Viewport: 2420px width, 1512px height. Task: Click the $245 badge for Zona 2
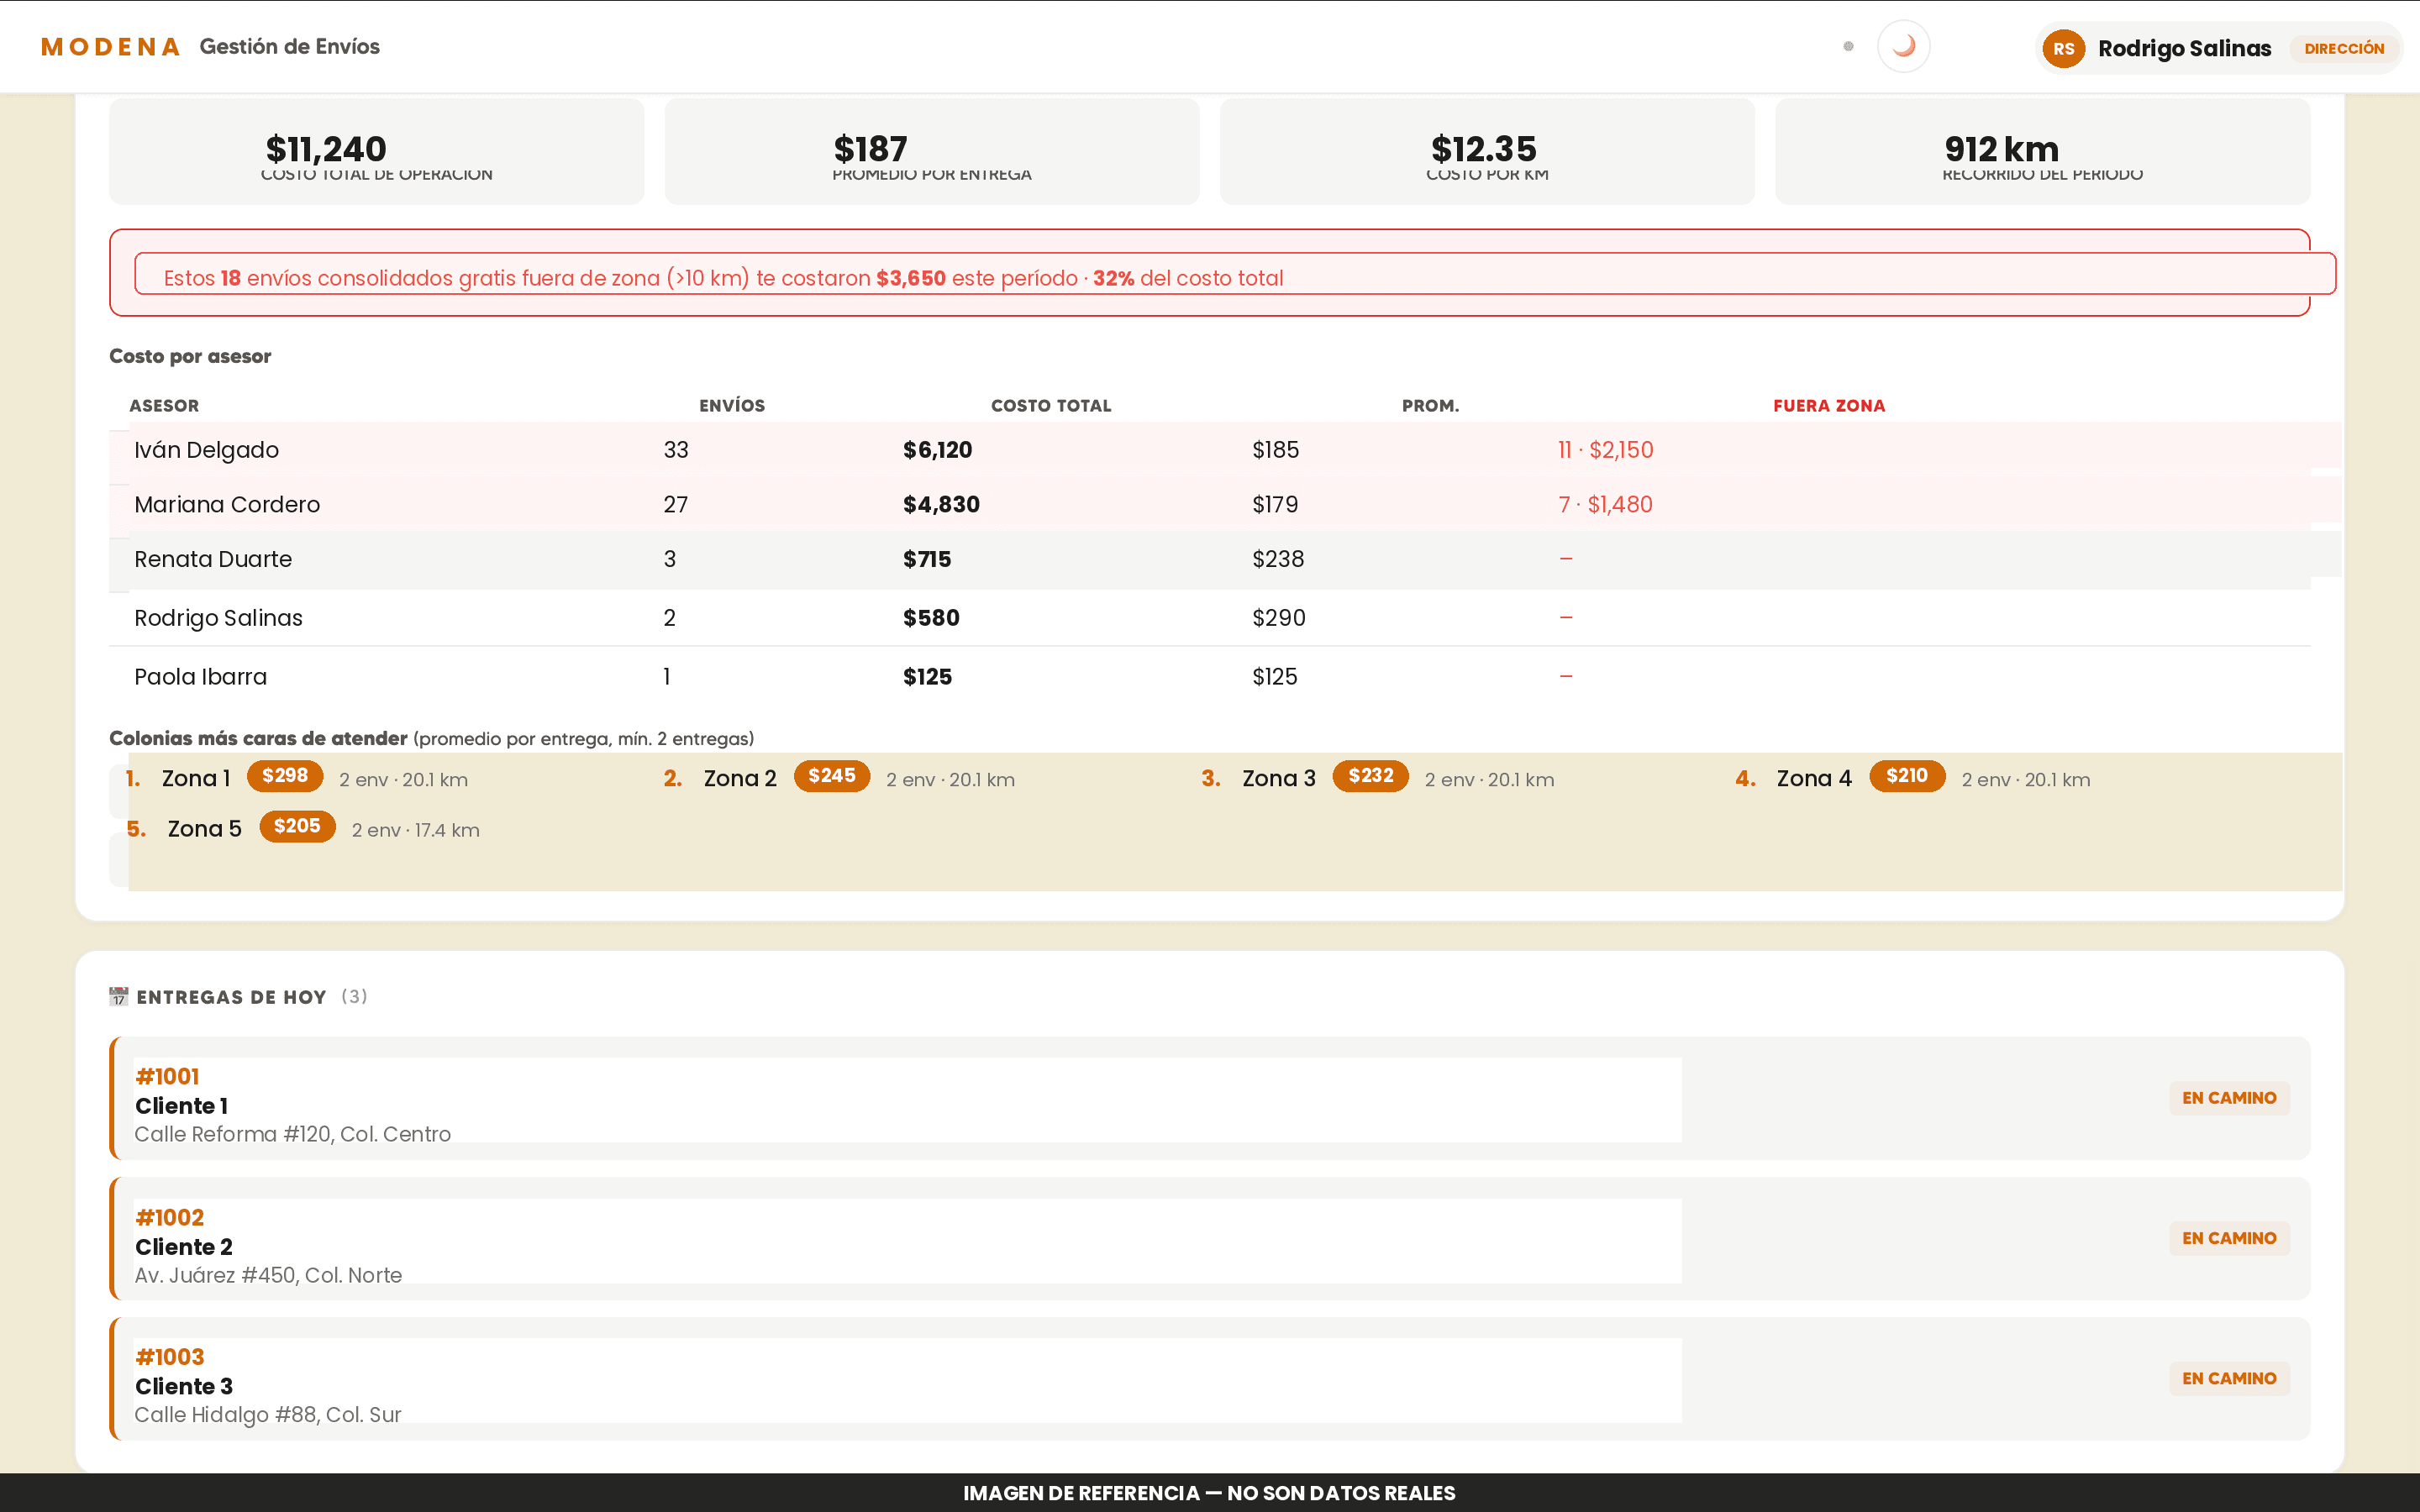[832, 776]
